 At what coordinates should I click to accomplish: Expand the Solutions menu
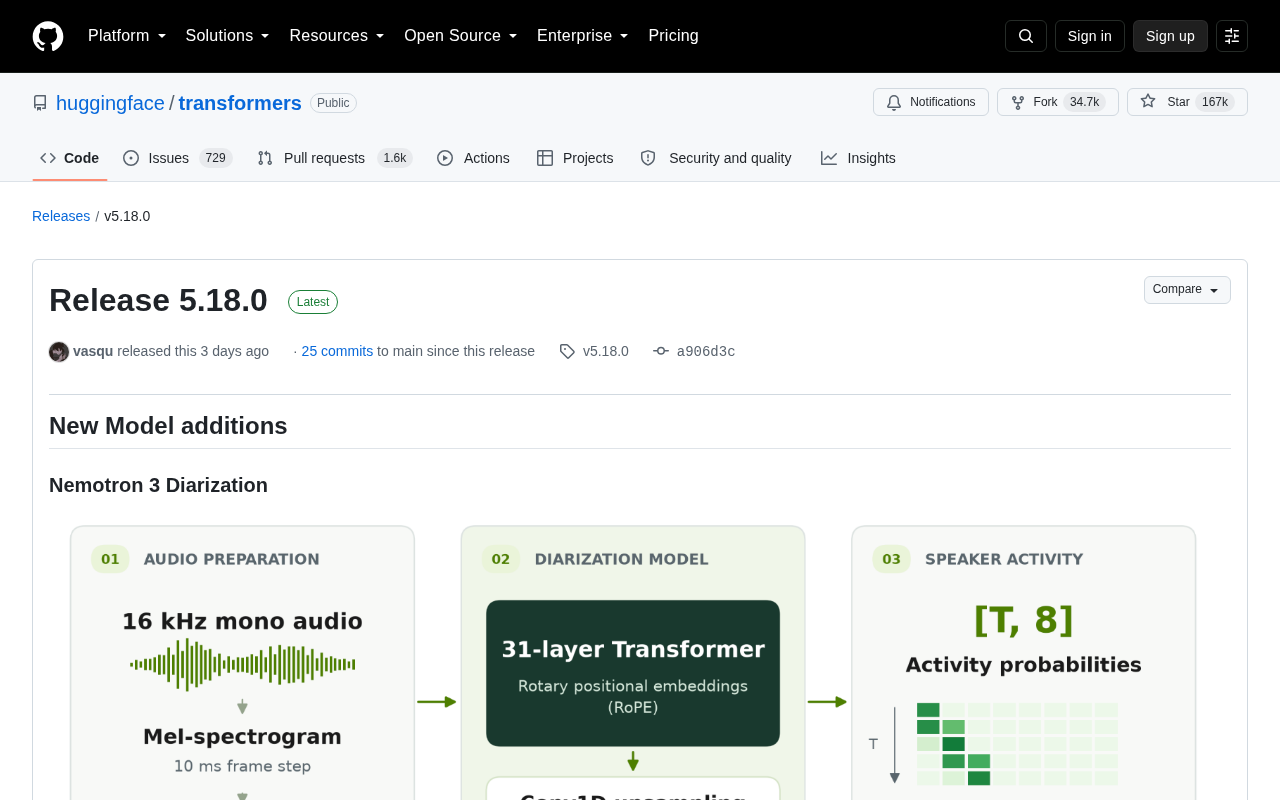[228, 36]
